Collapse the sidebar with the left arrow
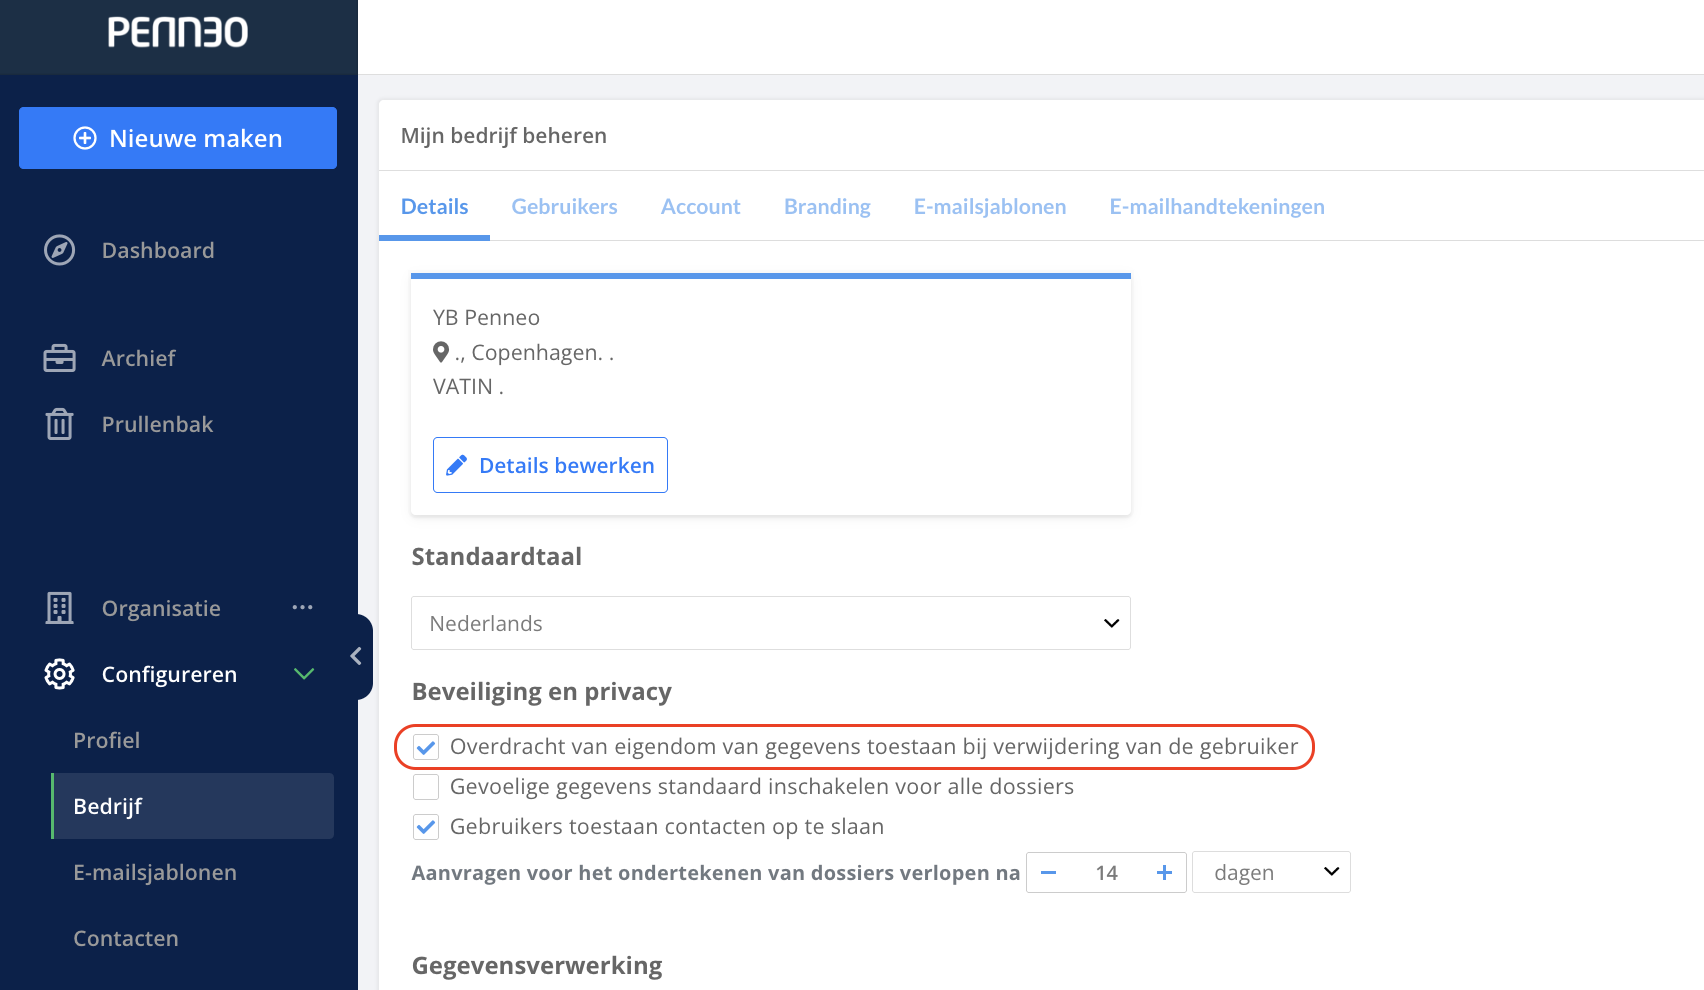The width and height of the screenshot is (1704, 990). click(356, 656)
